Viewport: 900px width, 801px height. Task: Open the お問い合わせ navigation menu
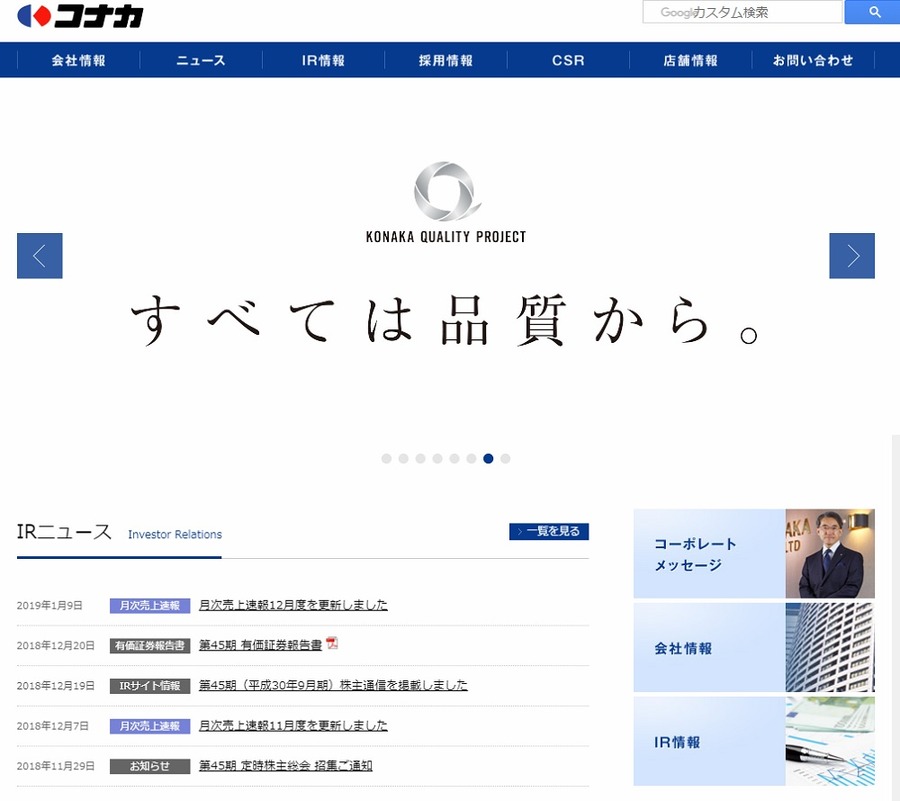[x=813, y=60]
